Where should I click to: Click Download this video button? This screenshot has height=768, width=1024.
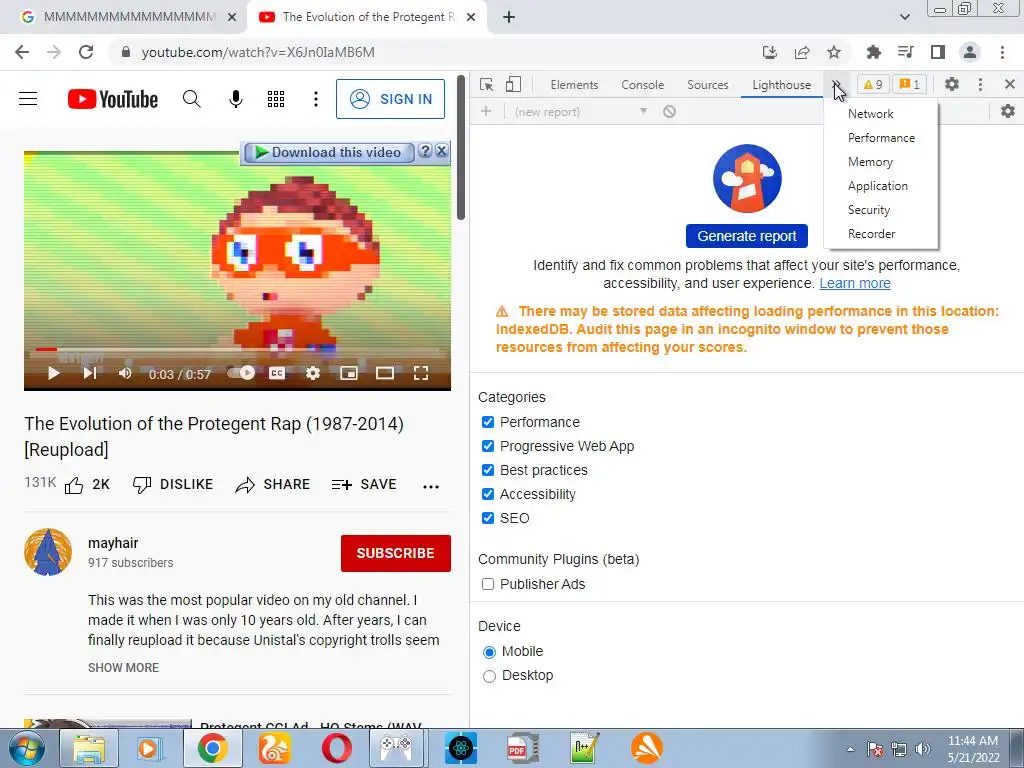328,152
